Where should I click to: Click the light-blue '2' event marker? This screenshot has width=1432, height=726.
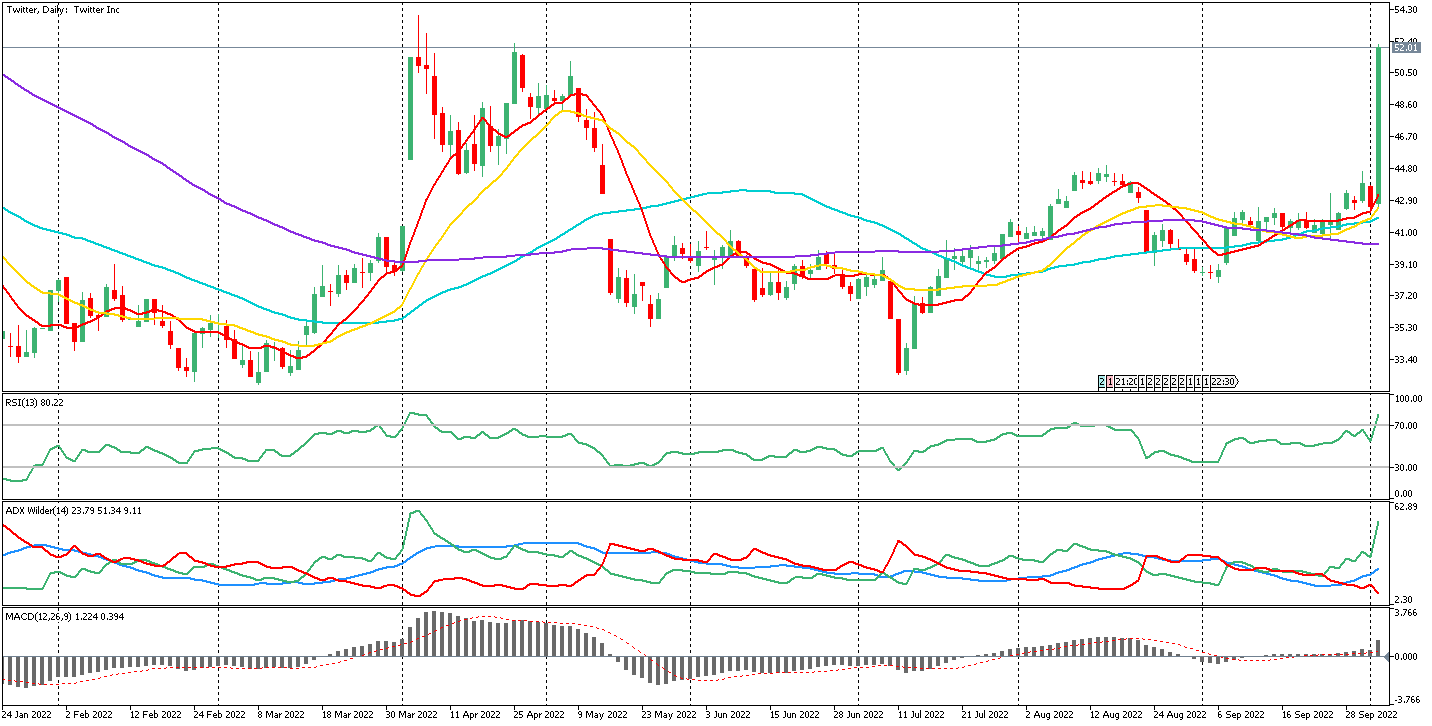(1102, 382)
